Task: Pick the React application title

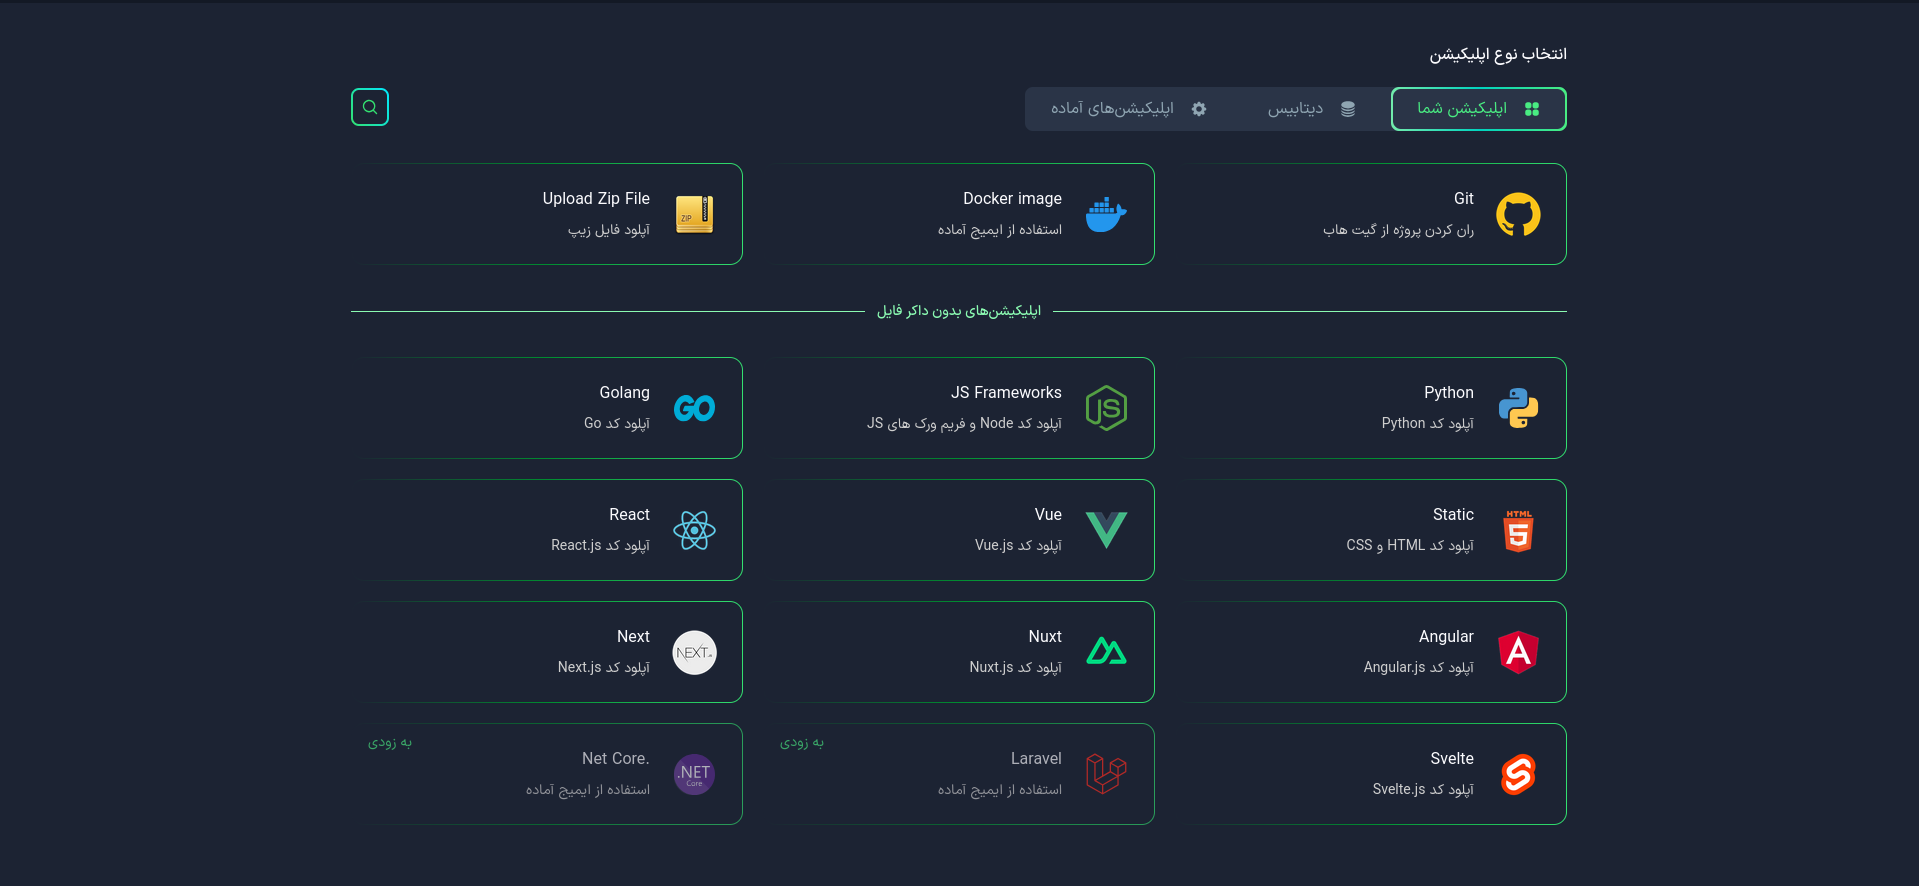Action: pos(630,514)
